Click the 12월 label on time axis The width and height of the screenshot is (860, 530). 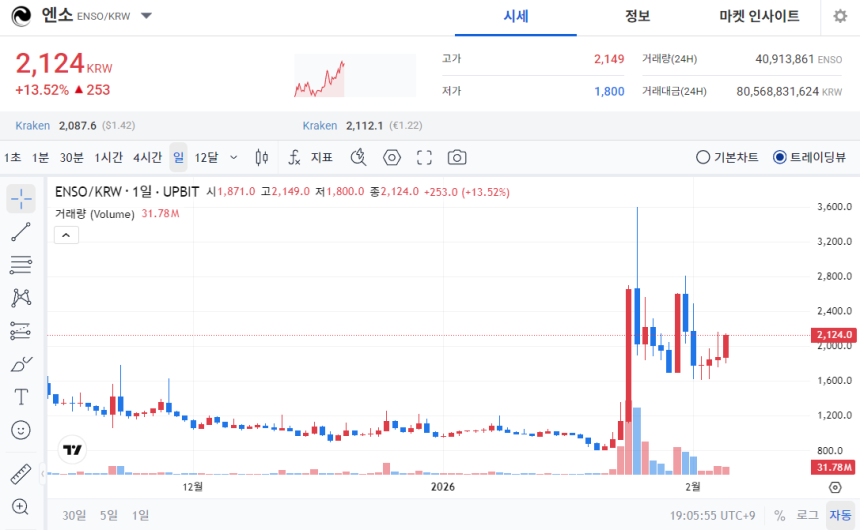click(x=193, y=487)
